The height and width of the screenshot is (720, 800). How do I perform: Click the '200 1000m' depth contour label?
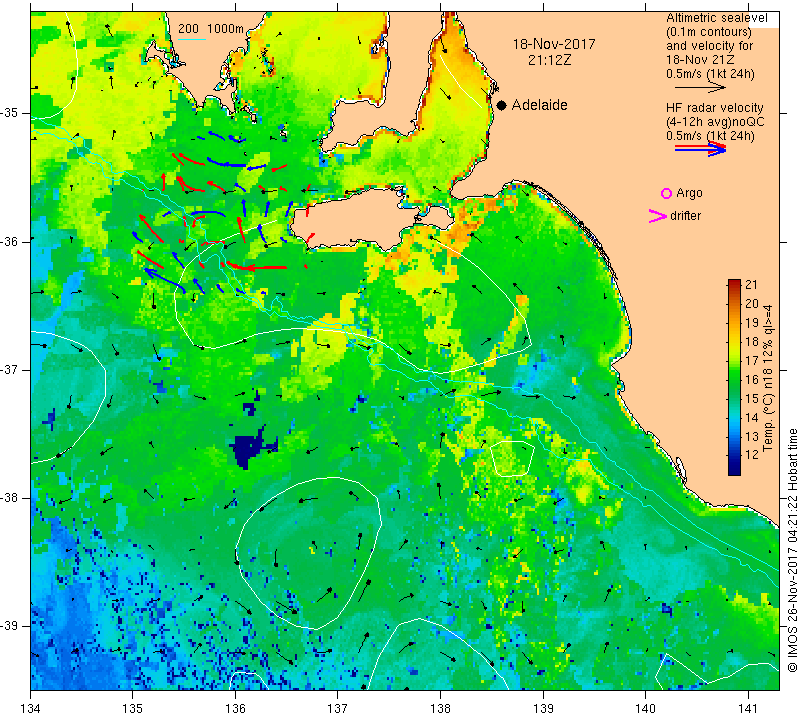(211, 29)
